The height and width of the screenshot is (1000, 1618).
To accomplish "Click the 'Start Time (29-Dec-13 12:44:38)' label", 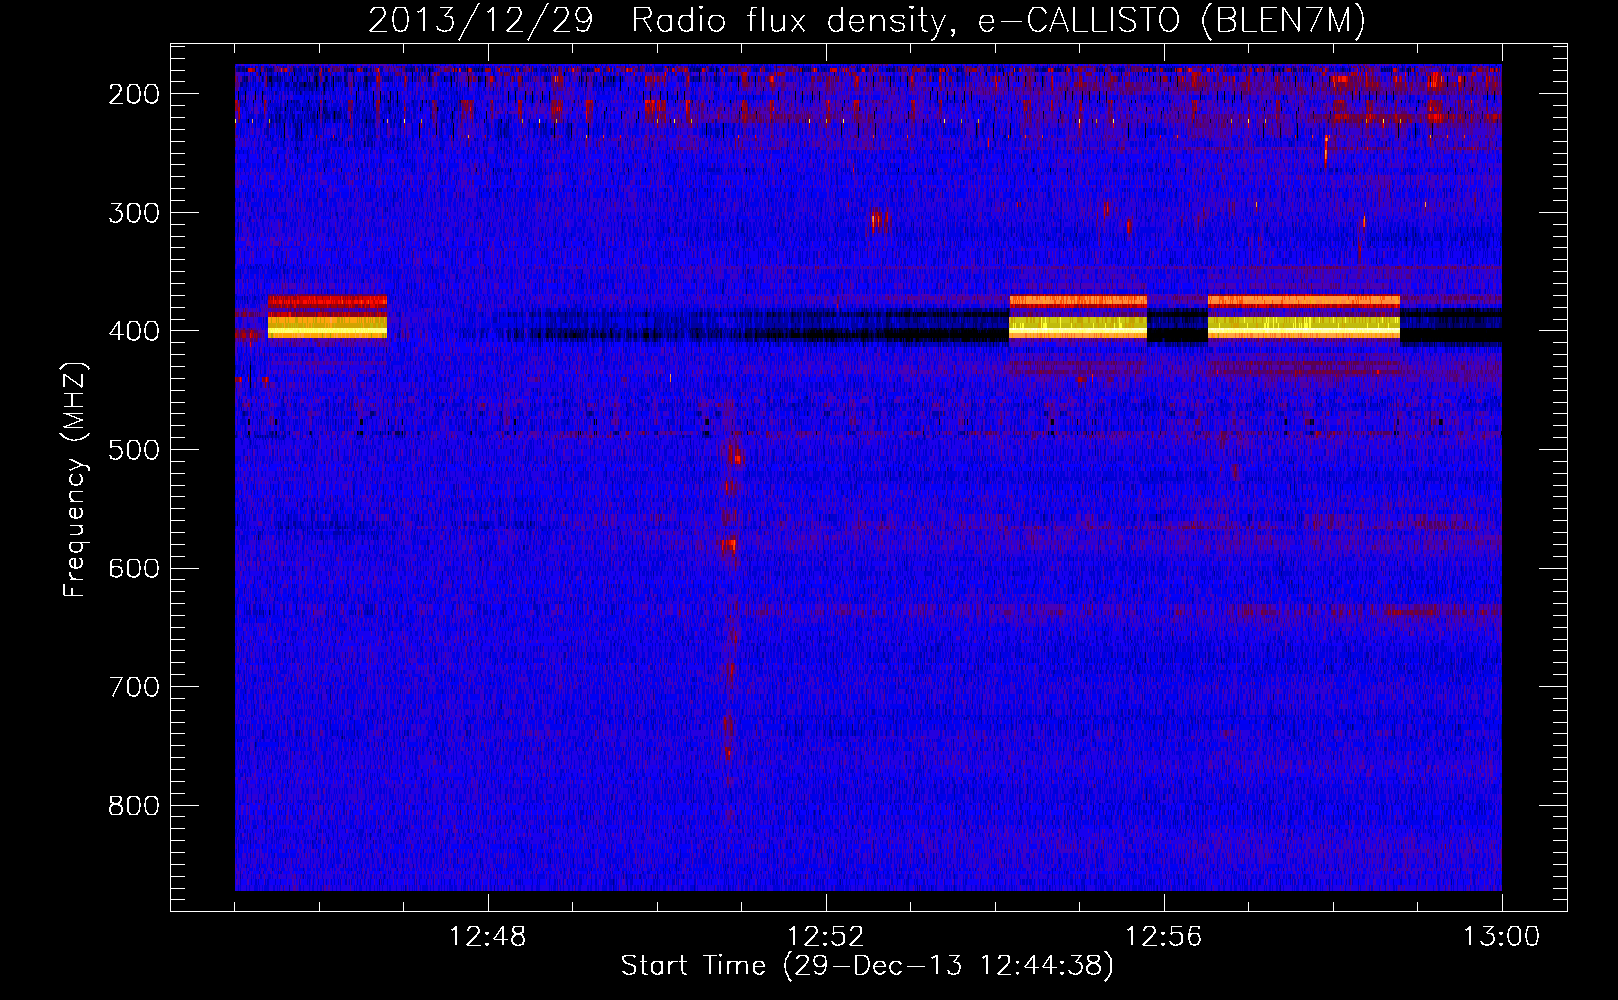I will tap(866, 966).
